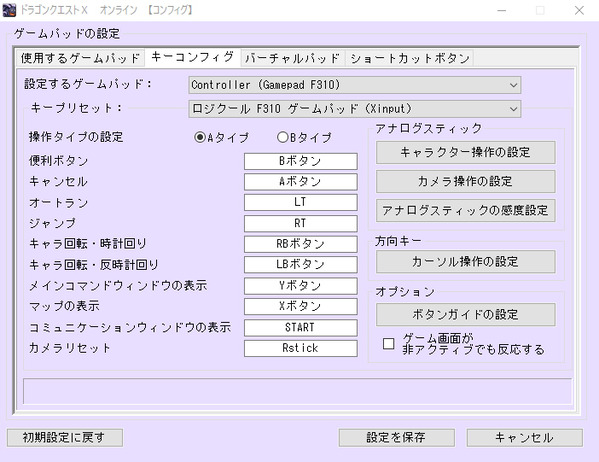
Task: Click the 便利ボタン field showing Bボタン
Action: click(x=301, y=161)
